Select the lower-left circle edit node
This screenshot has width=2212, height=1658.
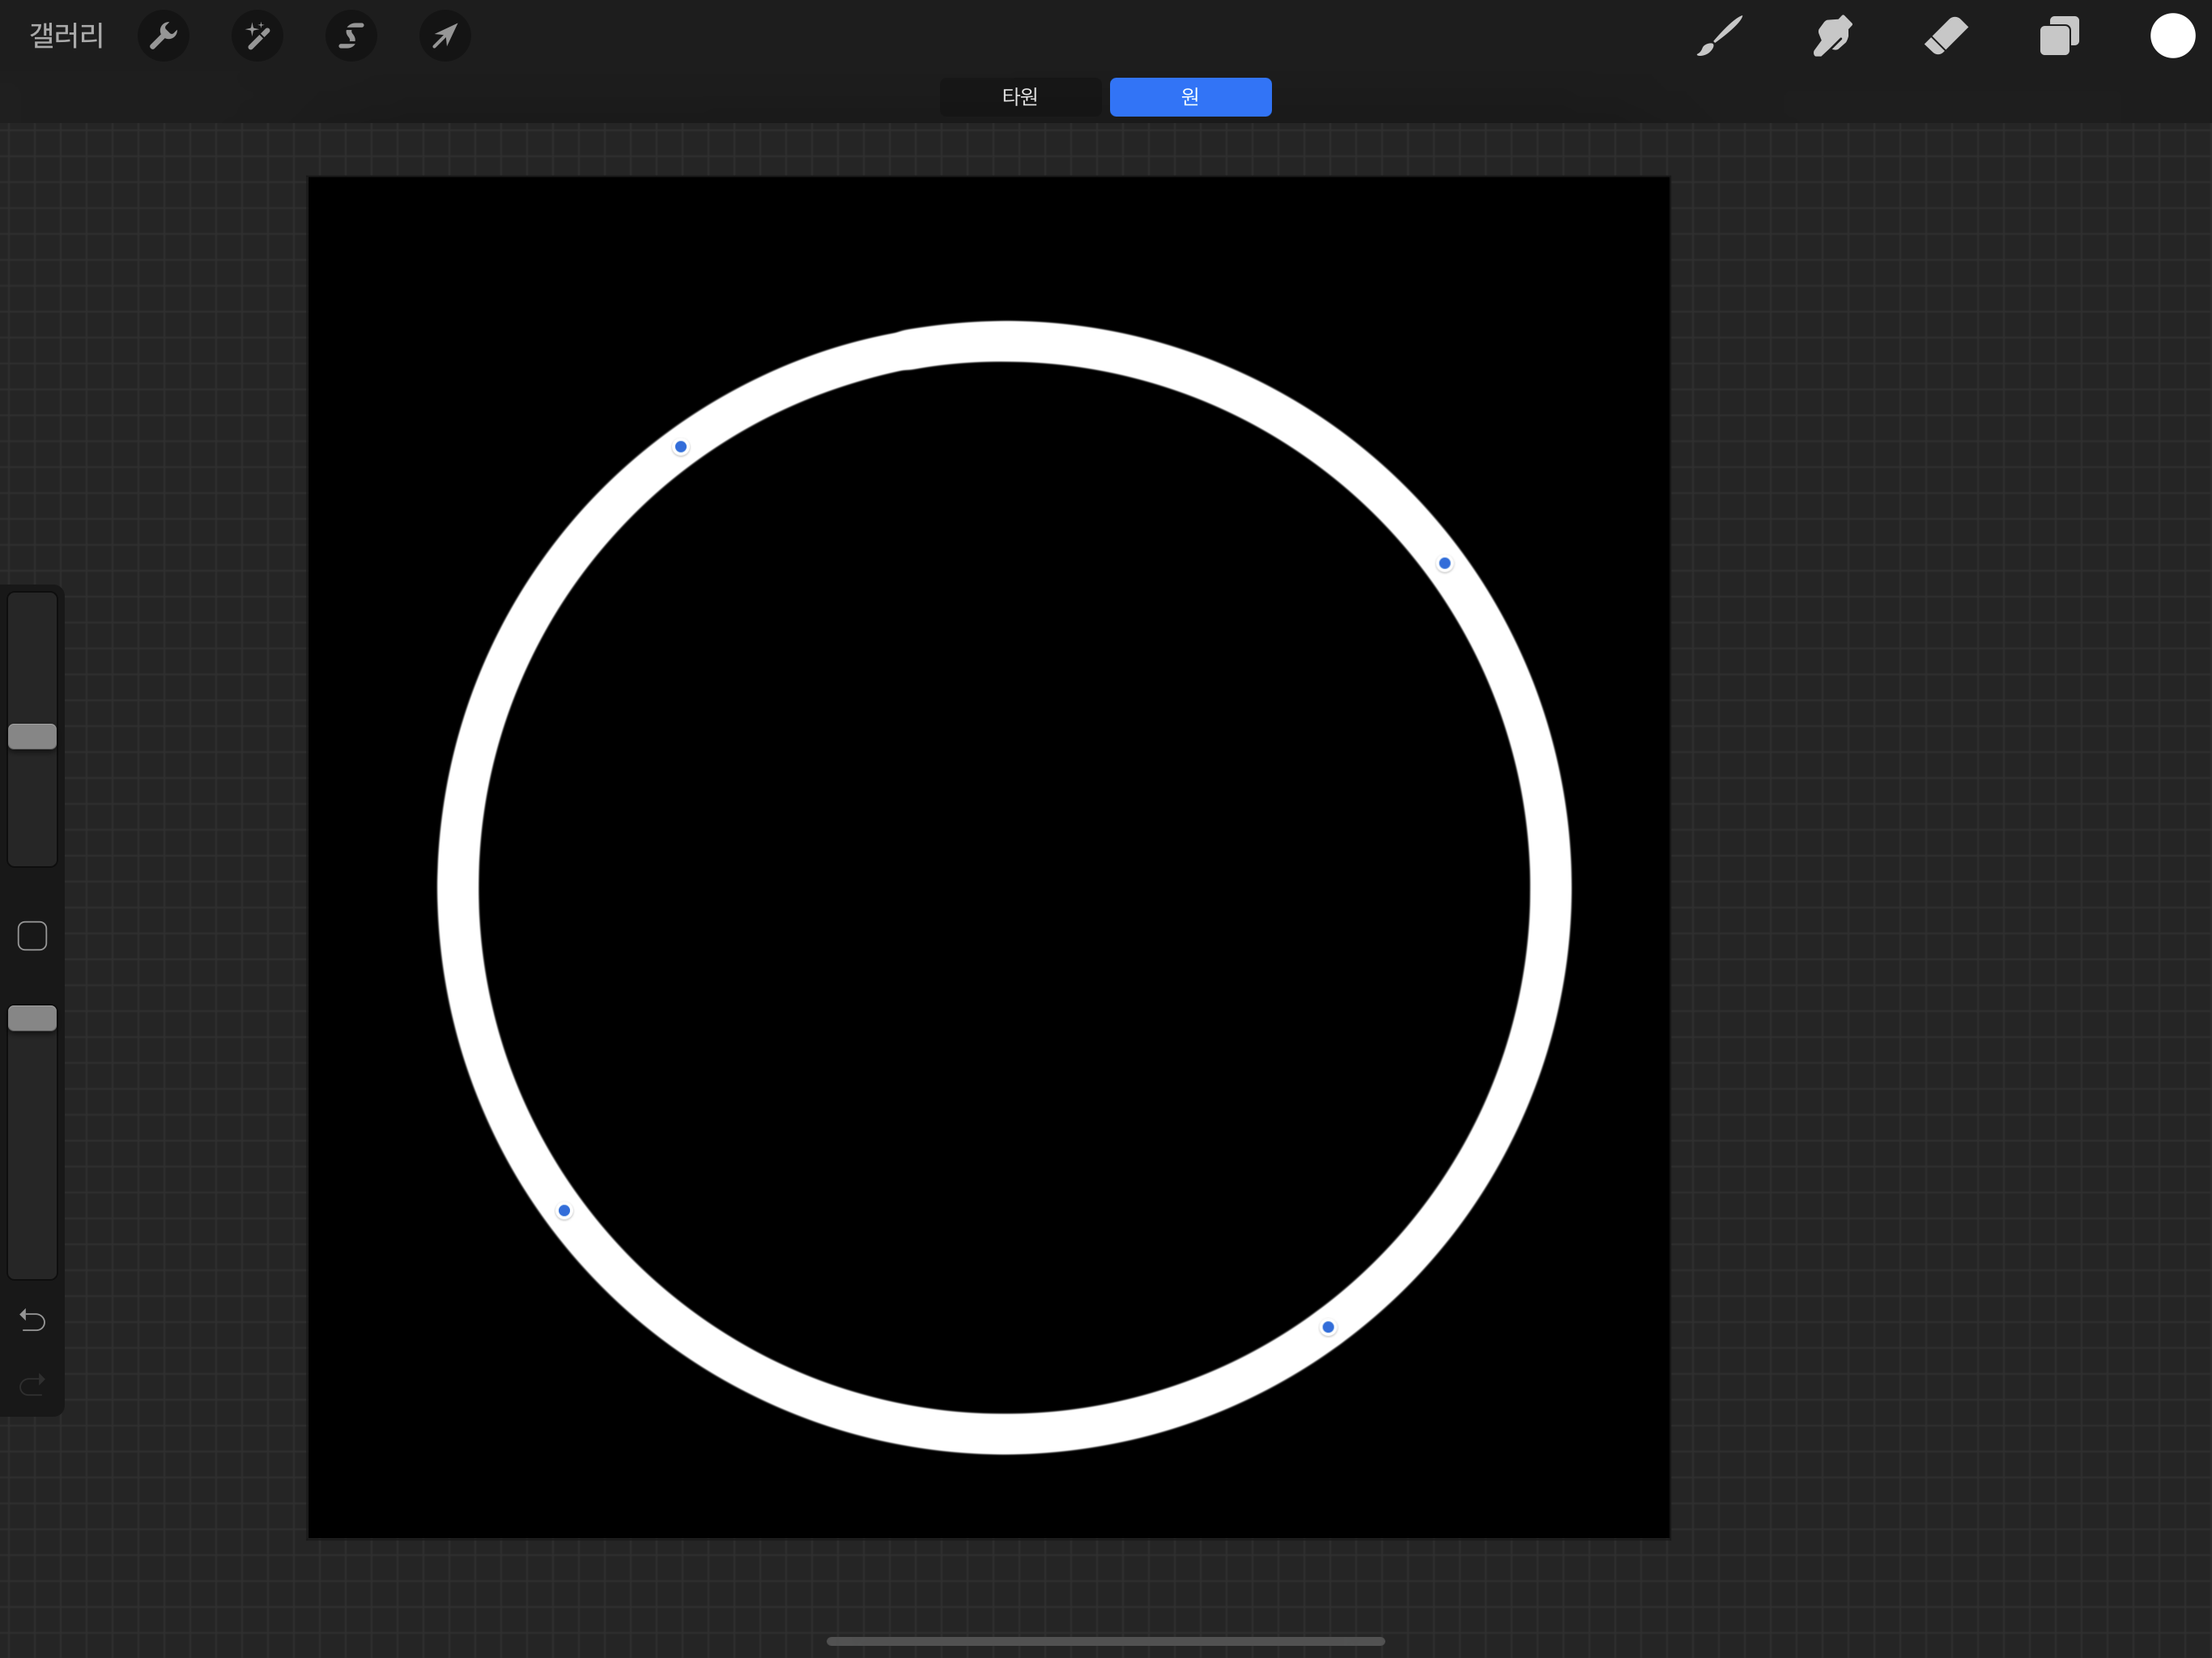pos(564,1211)
